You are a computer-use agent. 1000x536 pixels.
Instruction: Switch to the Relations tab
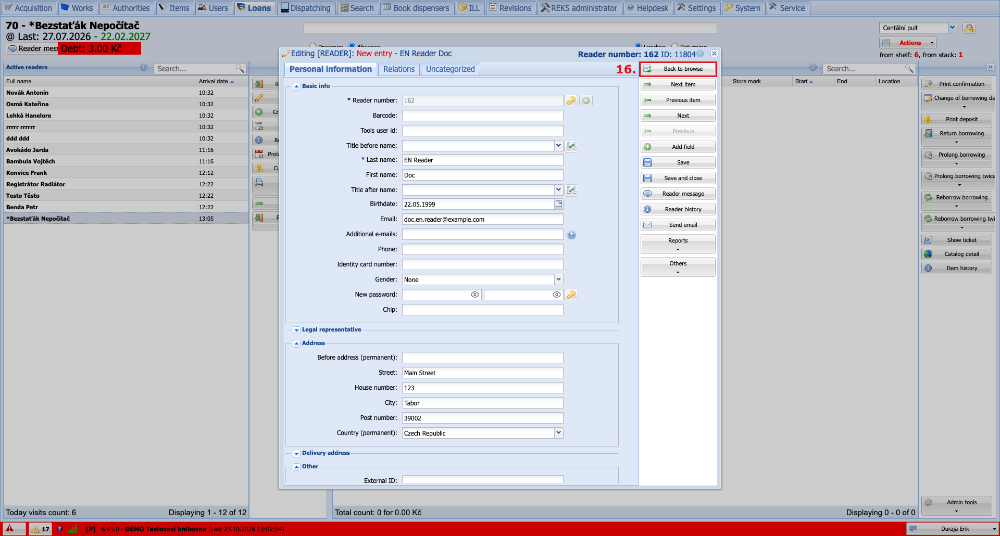399,69
